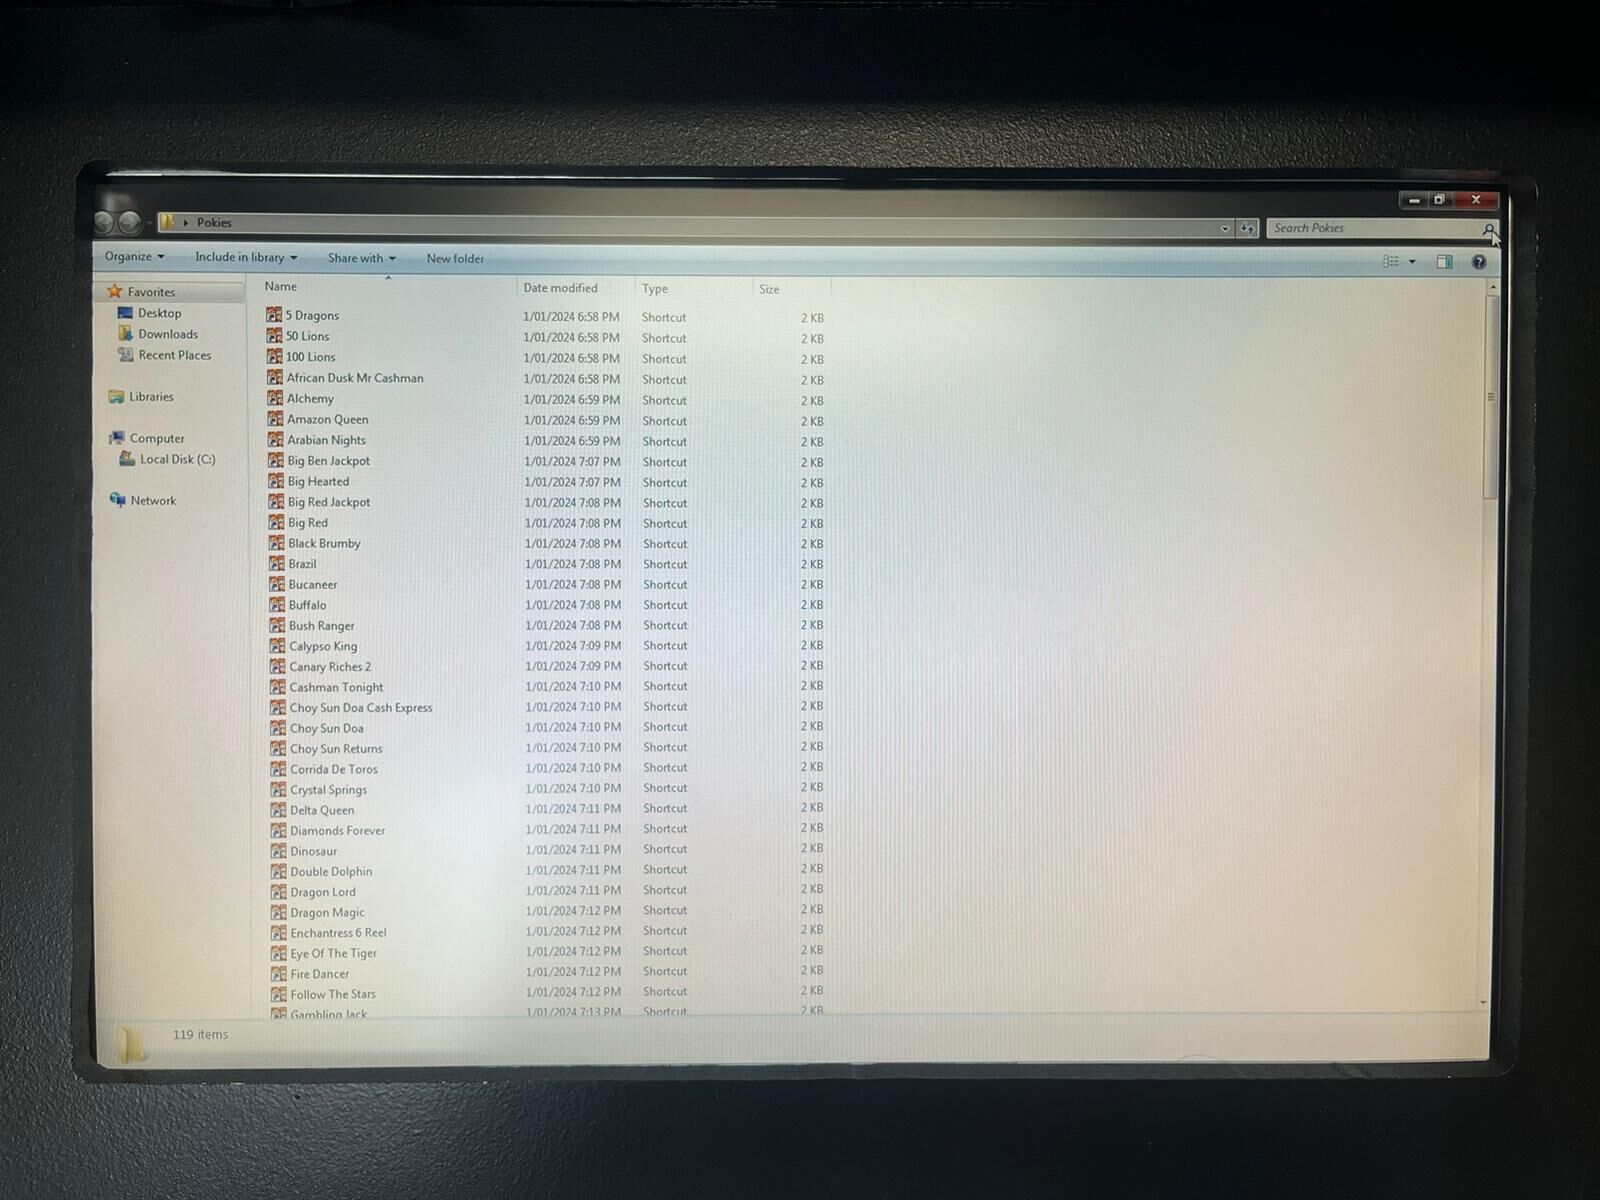Select the Calypso King shortcut icon
Screen dimensions: 1600x1200
pyautogui.click(x=277, y=646)
